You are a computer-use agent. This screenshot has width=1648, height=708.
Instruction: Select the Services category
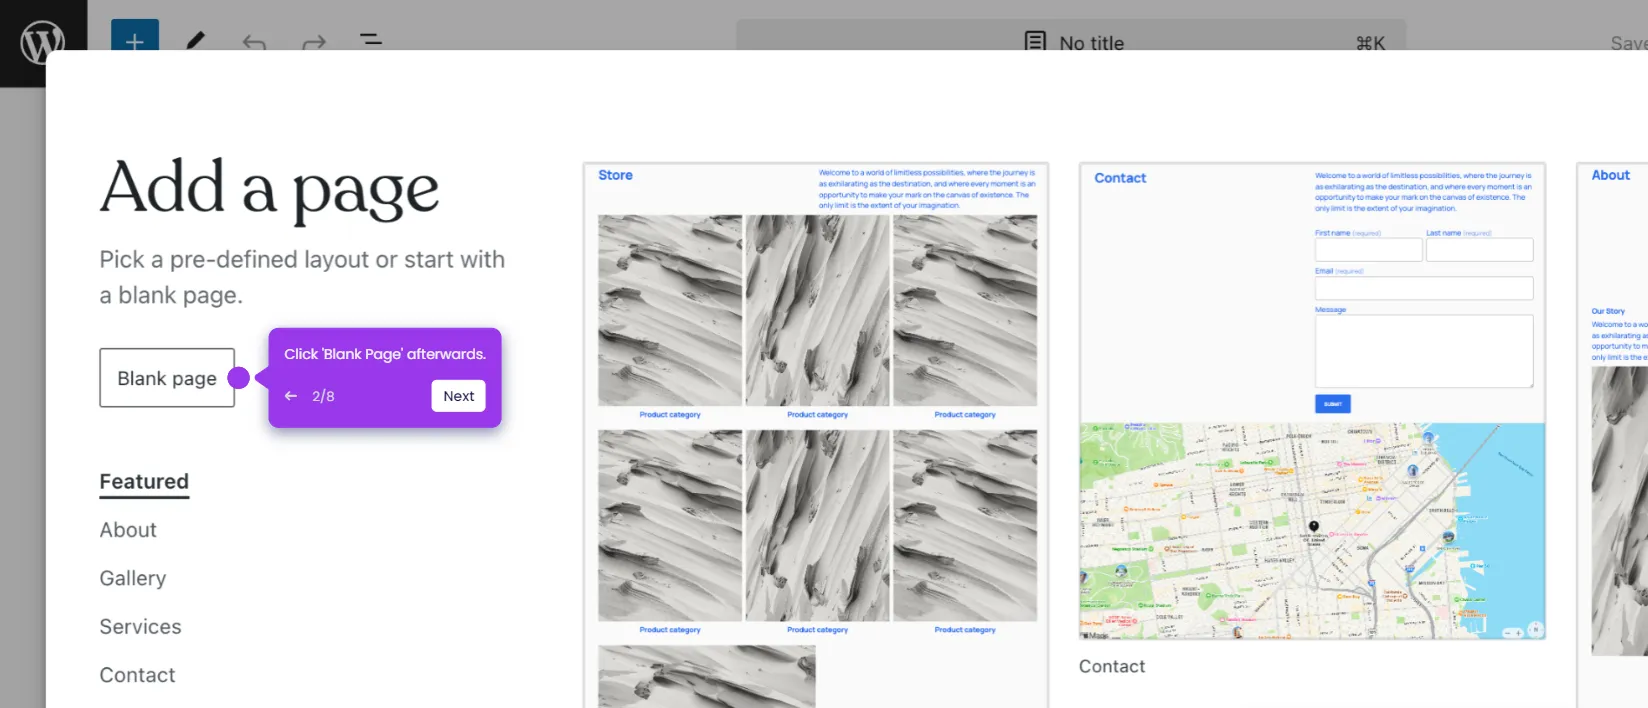point(140,627)
